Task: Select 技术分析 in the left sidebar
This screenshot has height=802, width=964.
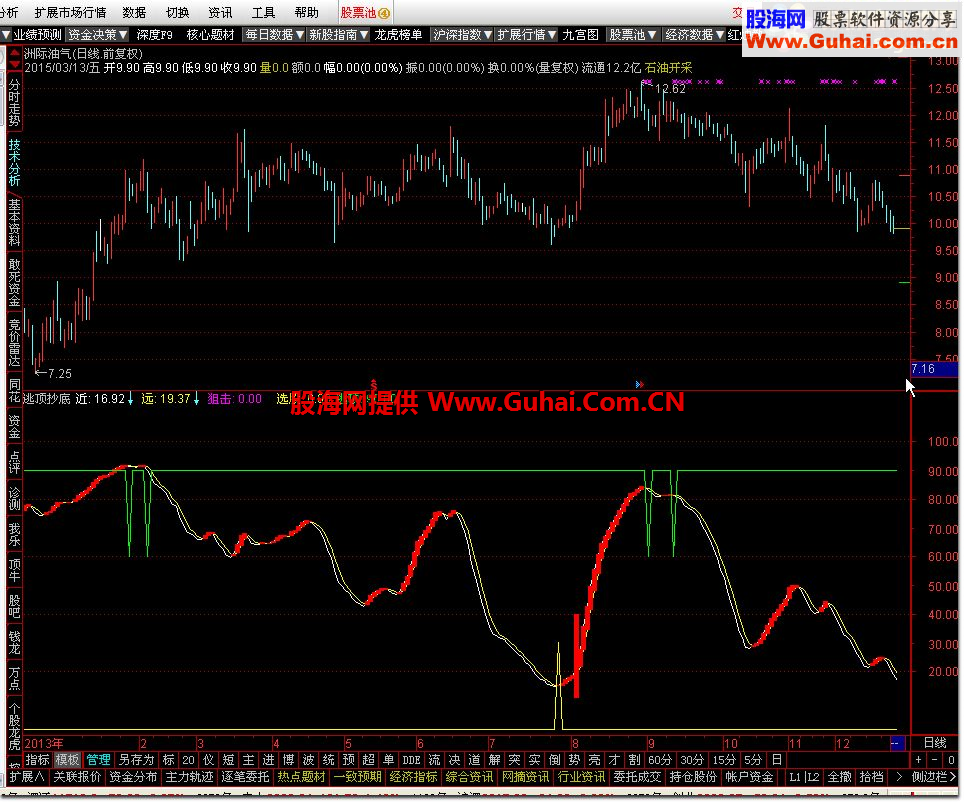Action: point(14,162)
